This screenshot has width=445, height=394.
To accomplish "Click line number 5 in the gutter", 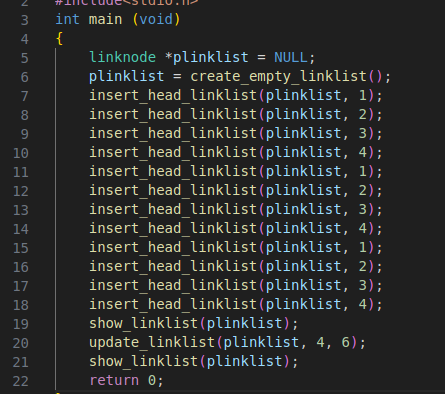I will coord(24,58).
